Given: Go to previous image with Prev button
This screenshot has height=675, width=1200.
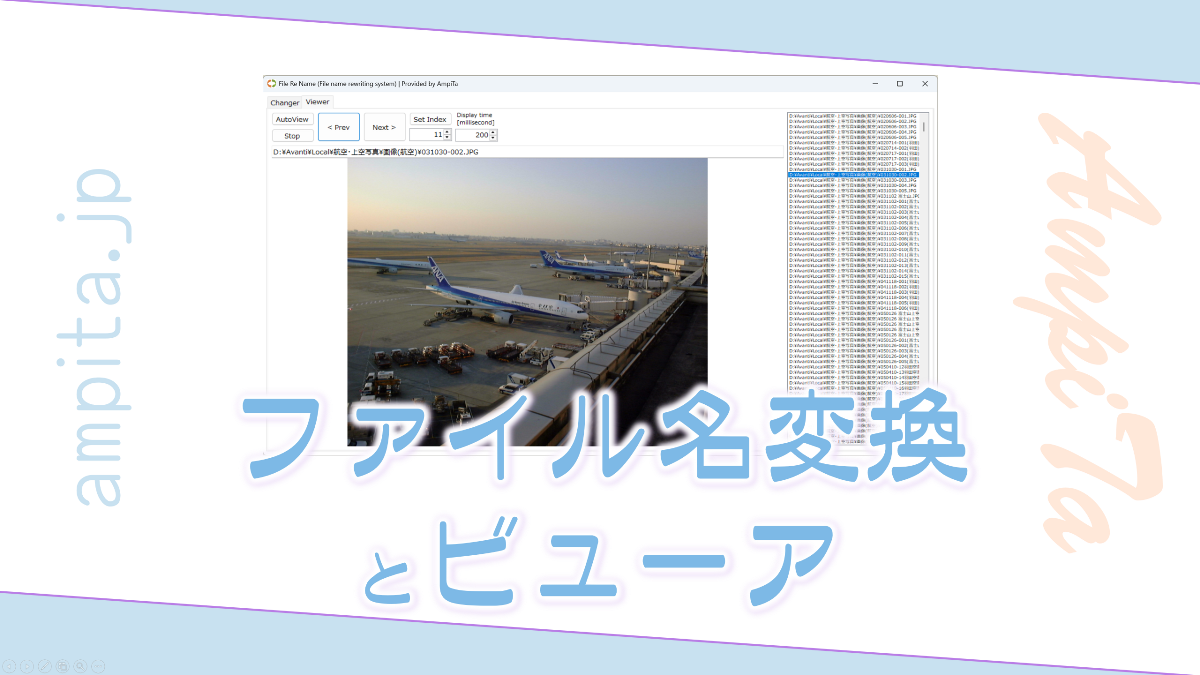Looking at the screenshot, I should point(338,127).
